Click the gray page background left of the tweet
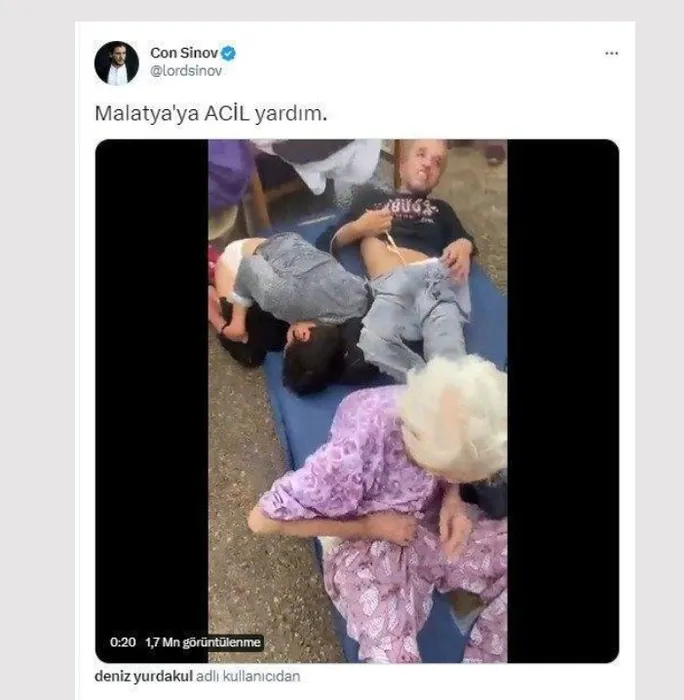Image resolution: width=684 pixels, height=700 pixels. coord(38,357)
